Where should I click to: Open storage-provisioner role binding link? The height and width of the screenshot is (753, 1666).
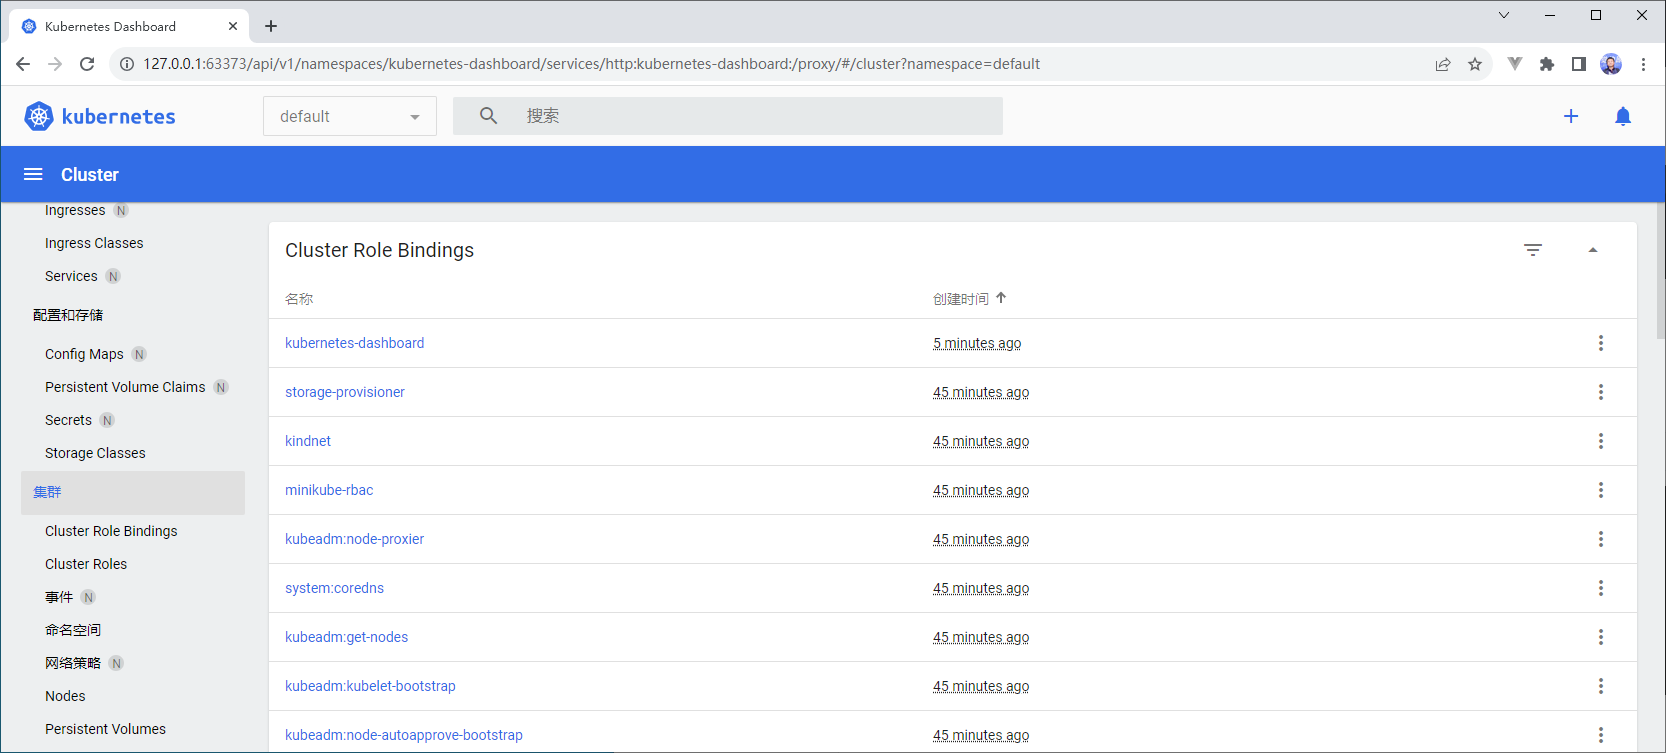[345, 392]
